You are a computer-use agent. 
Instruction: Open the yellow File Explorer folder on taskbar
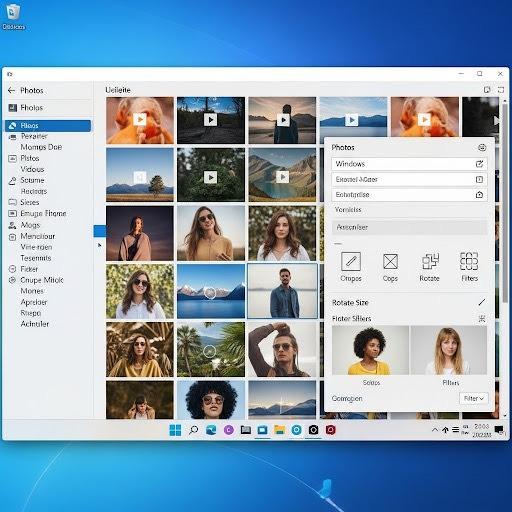tap(279, 430)
